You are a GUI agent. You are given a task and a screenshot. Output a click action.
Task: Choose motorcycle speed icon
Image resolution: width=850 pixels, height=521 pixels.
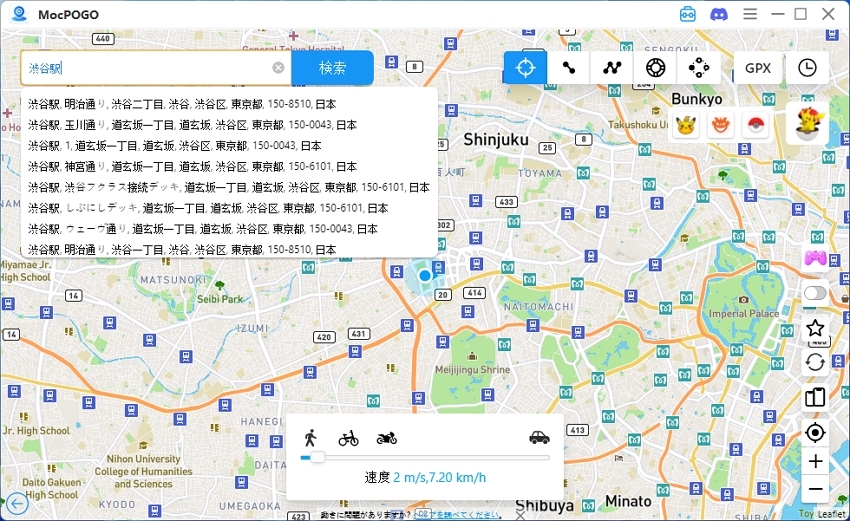pos(387,438)
